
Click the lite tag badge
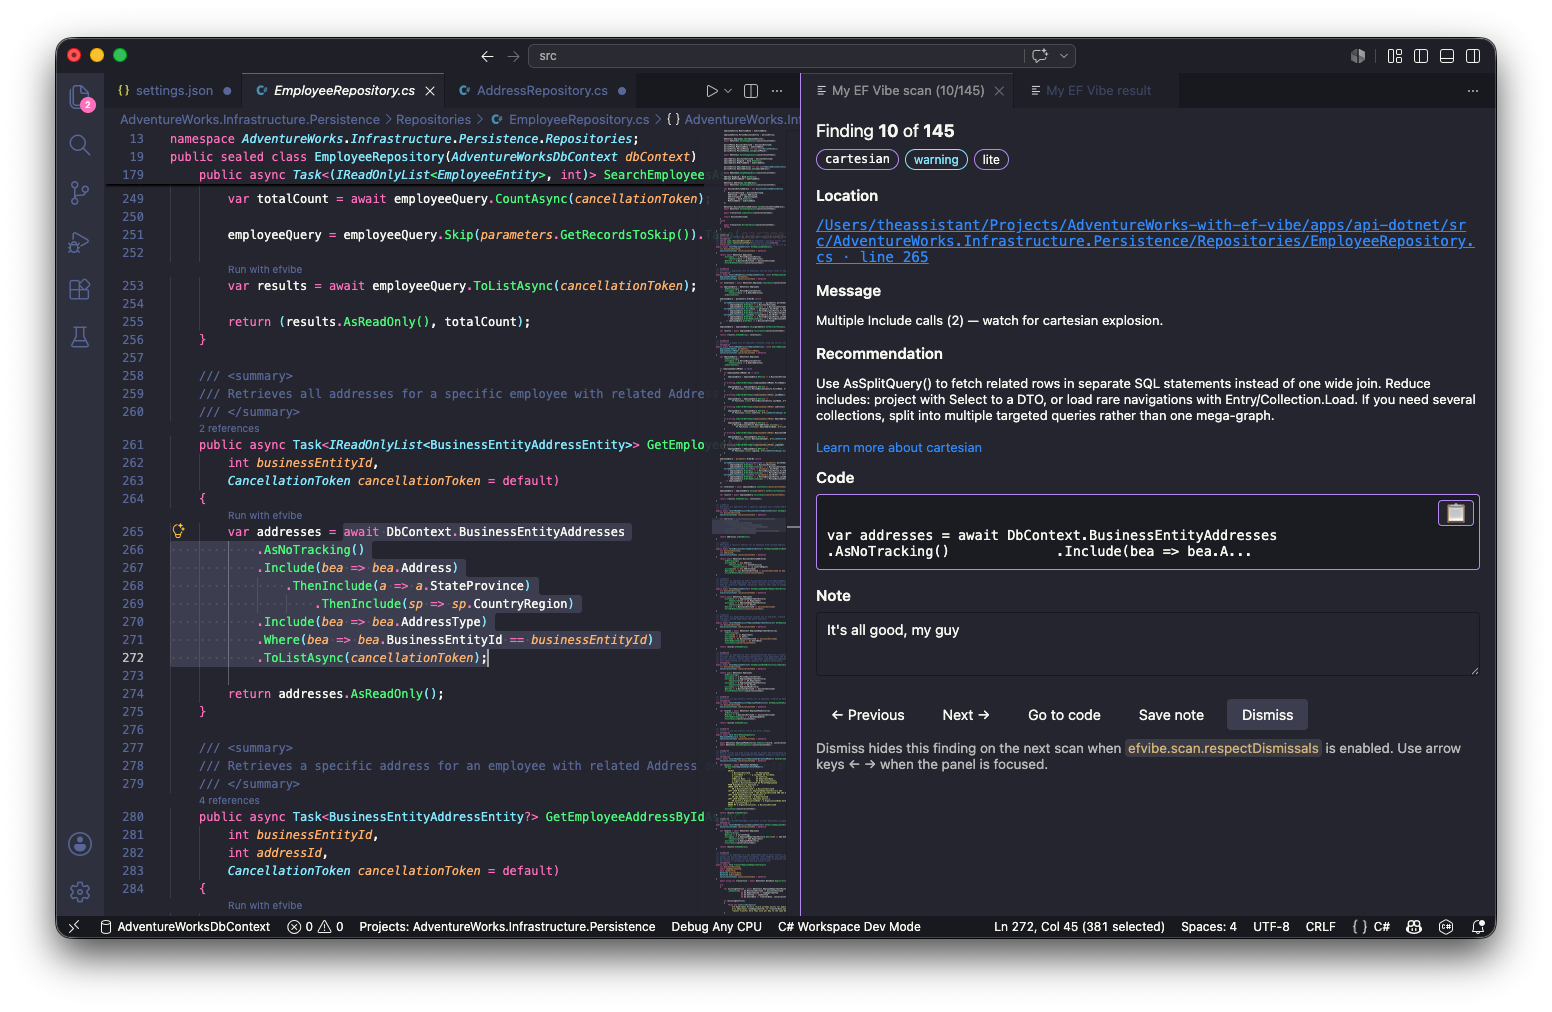click(991, 160)
